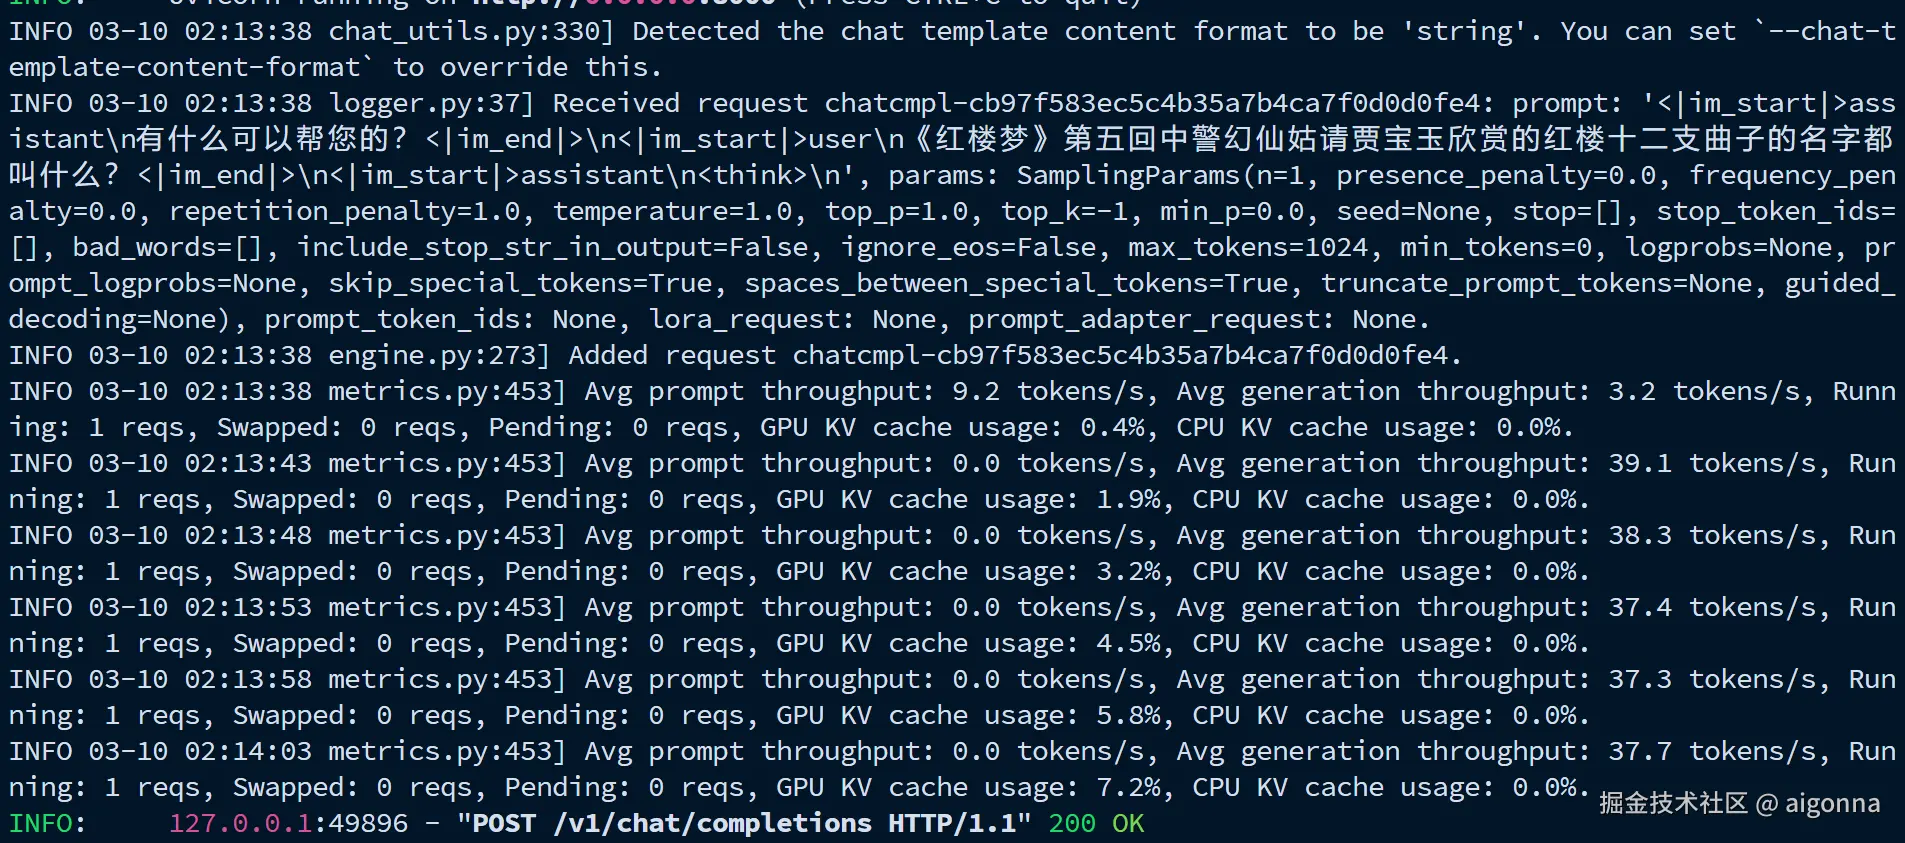Click the "lora_request: None" text
1905x843 pixels.
click(792, 319)
